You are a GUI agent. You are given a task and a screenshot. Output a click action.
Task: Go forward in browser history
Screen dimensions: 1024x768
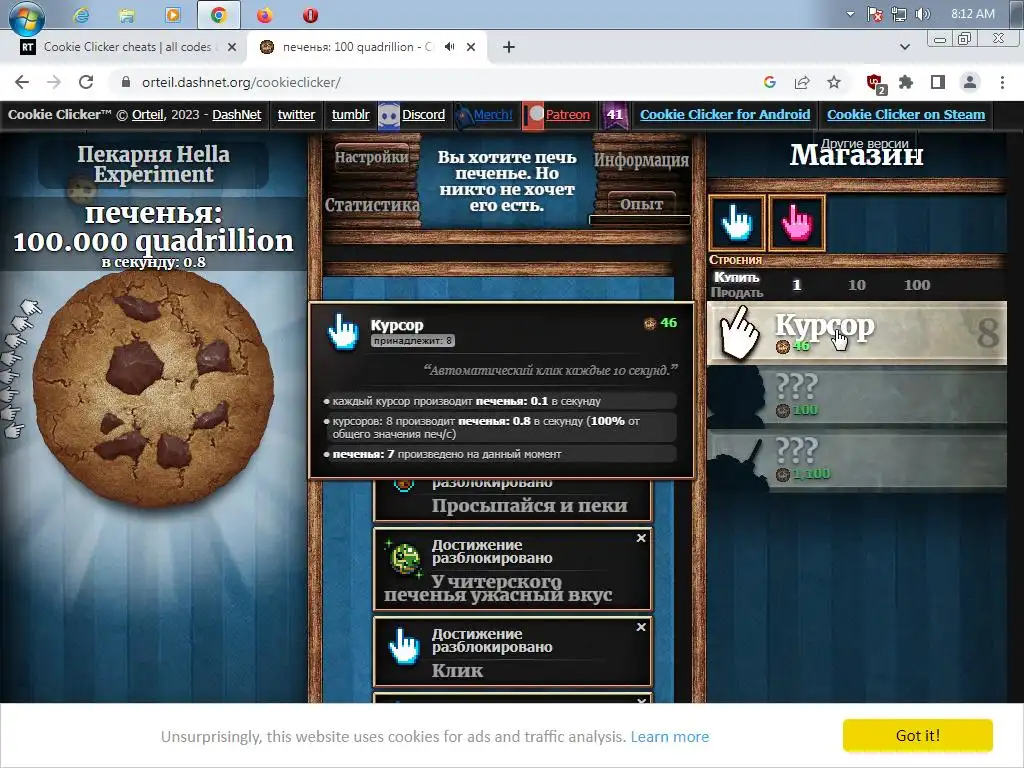tap(54, 82)
